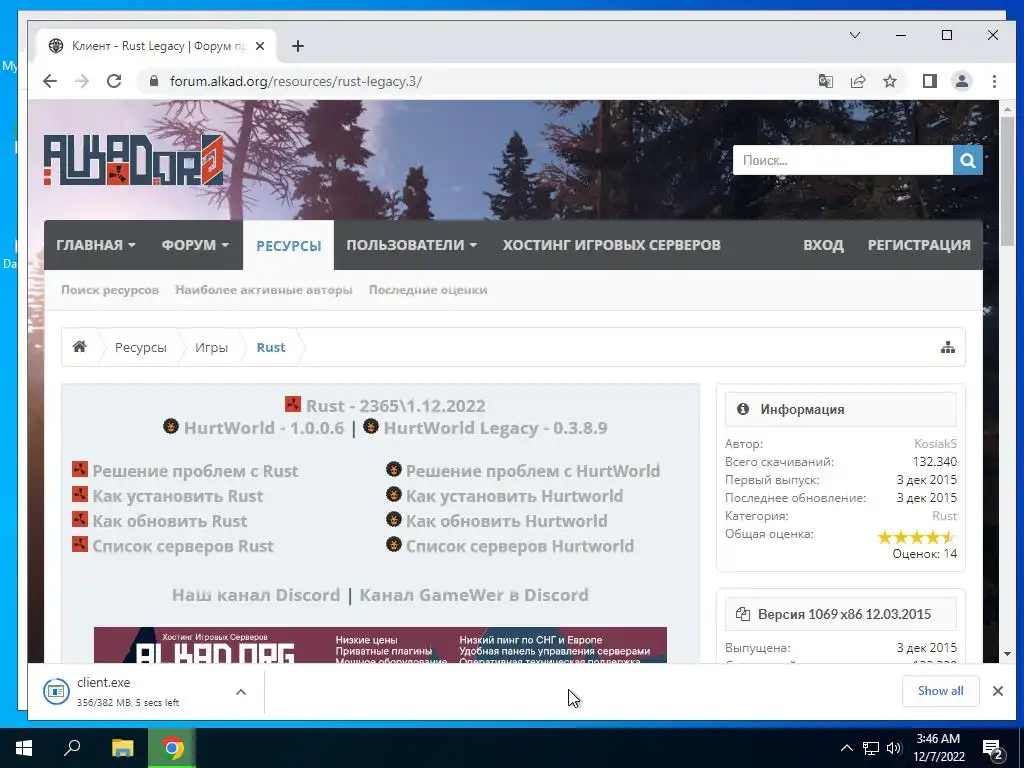Bookmark this page with the star
Screen dimensions: 1024x768
coord(890,82)
